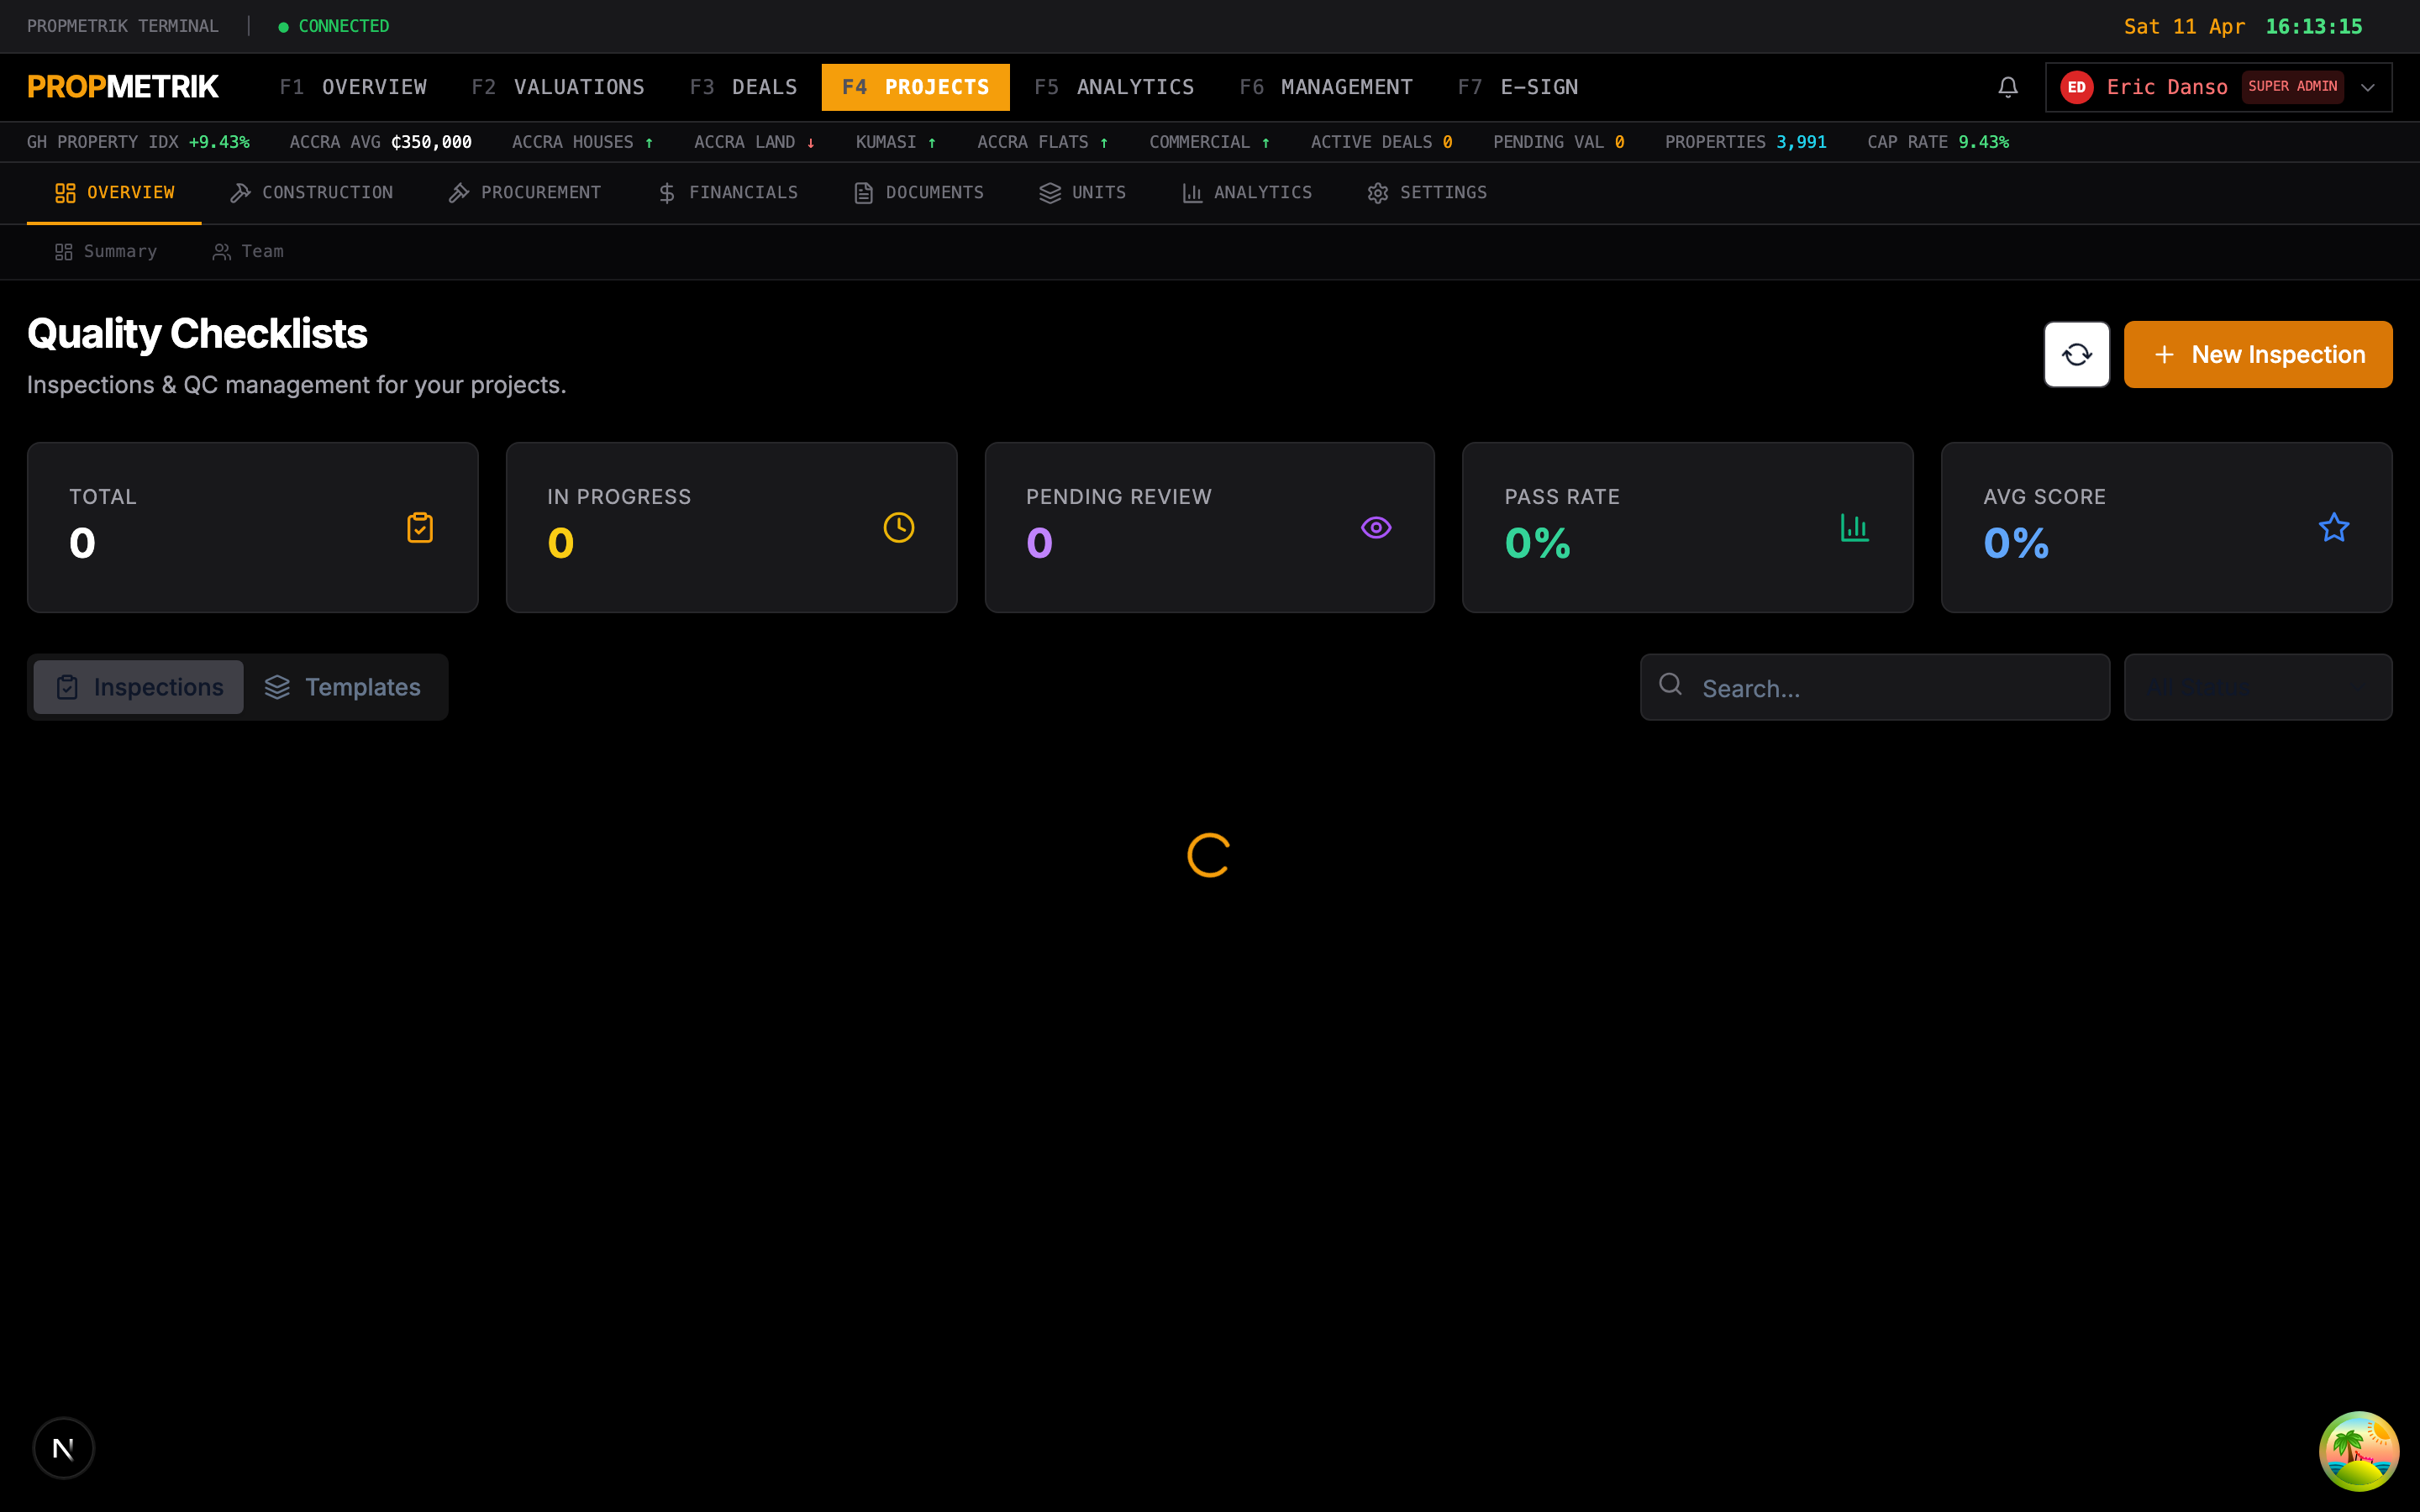Open the Next.js dev tools badge
Screen dimensions: 2420x1512
63,1447
